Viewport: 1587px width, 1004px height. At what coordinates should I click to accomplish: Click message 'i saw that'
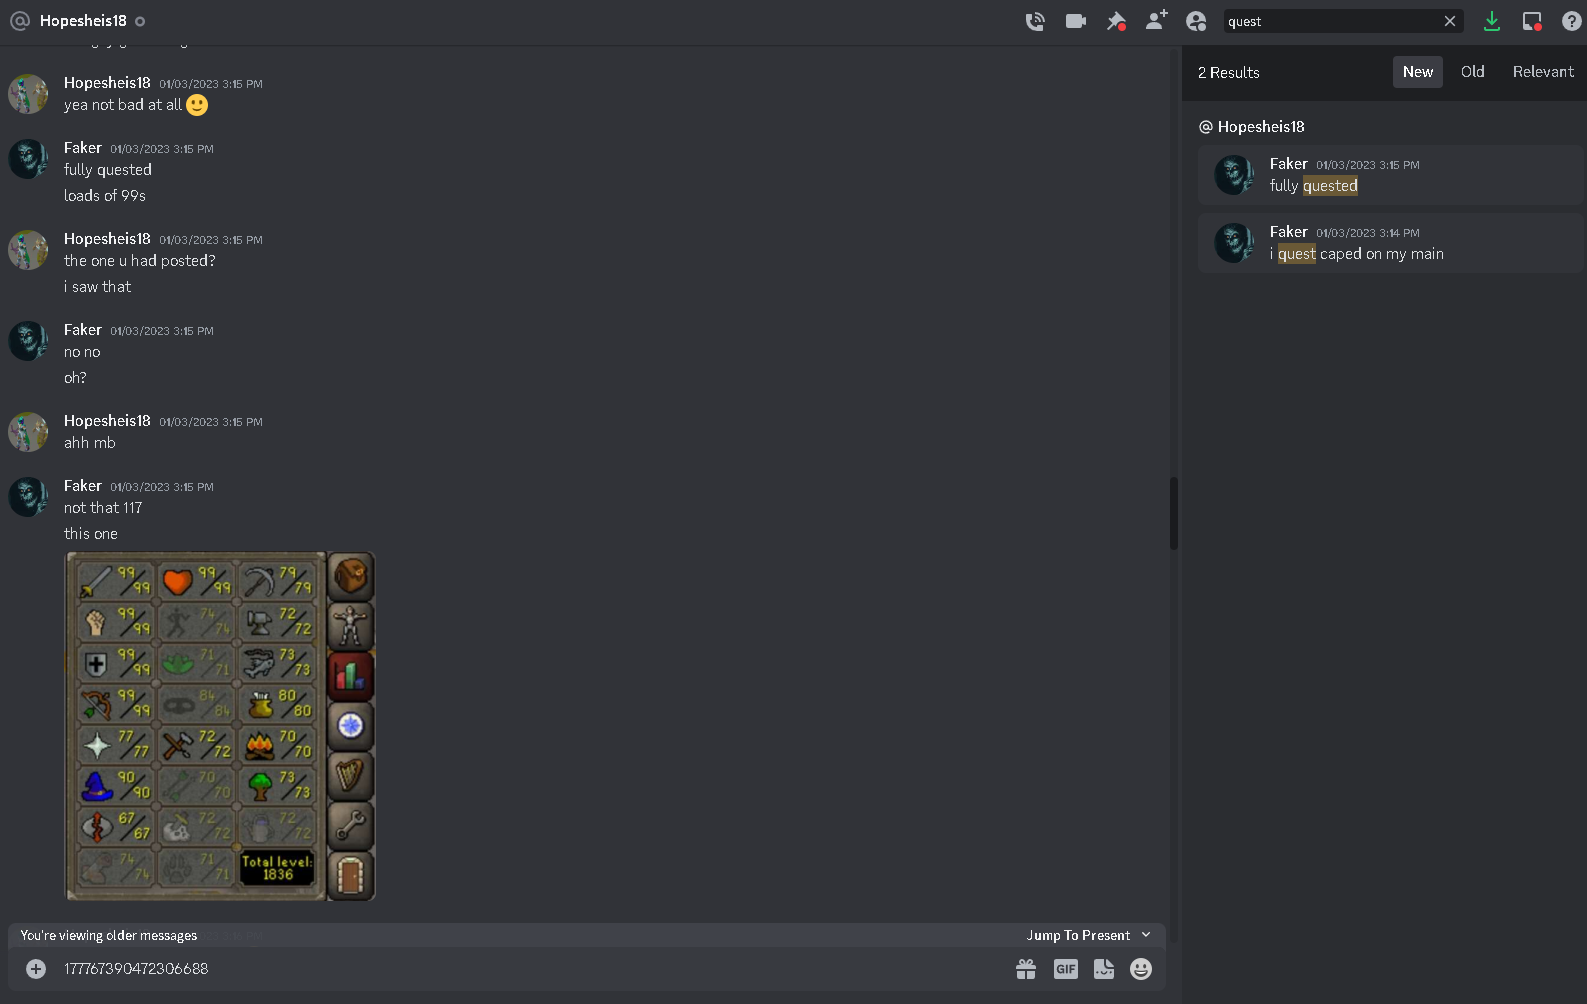pos(98,287)
